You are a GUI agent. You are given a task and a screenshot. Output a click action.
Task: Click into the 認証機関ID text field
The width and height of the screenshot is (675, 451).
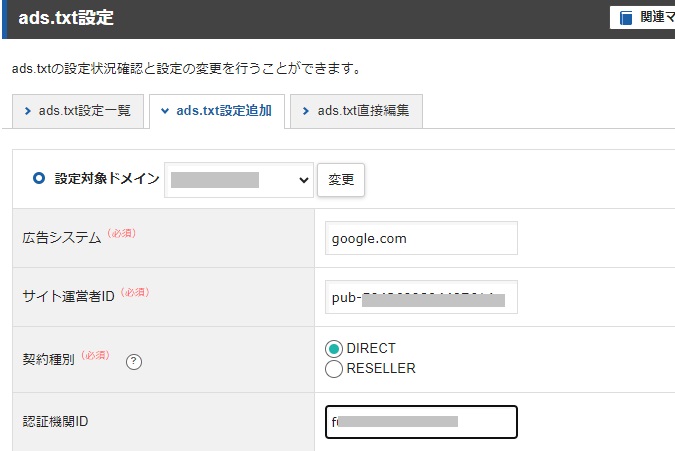pos(421,422)
